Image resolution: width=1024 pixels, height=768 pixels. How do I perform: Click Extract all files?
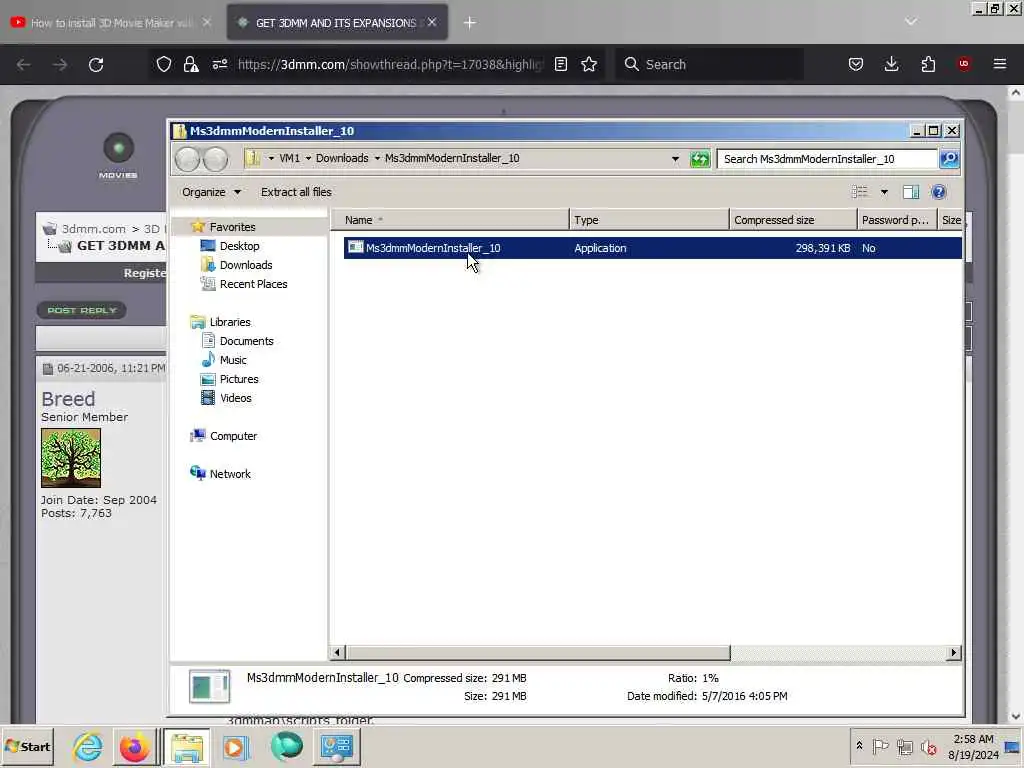(x=296, y=192)
